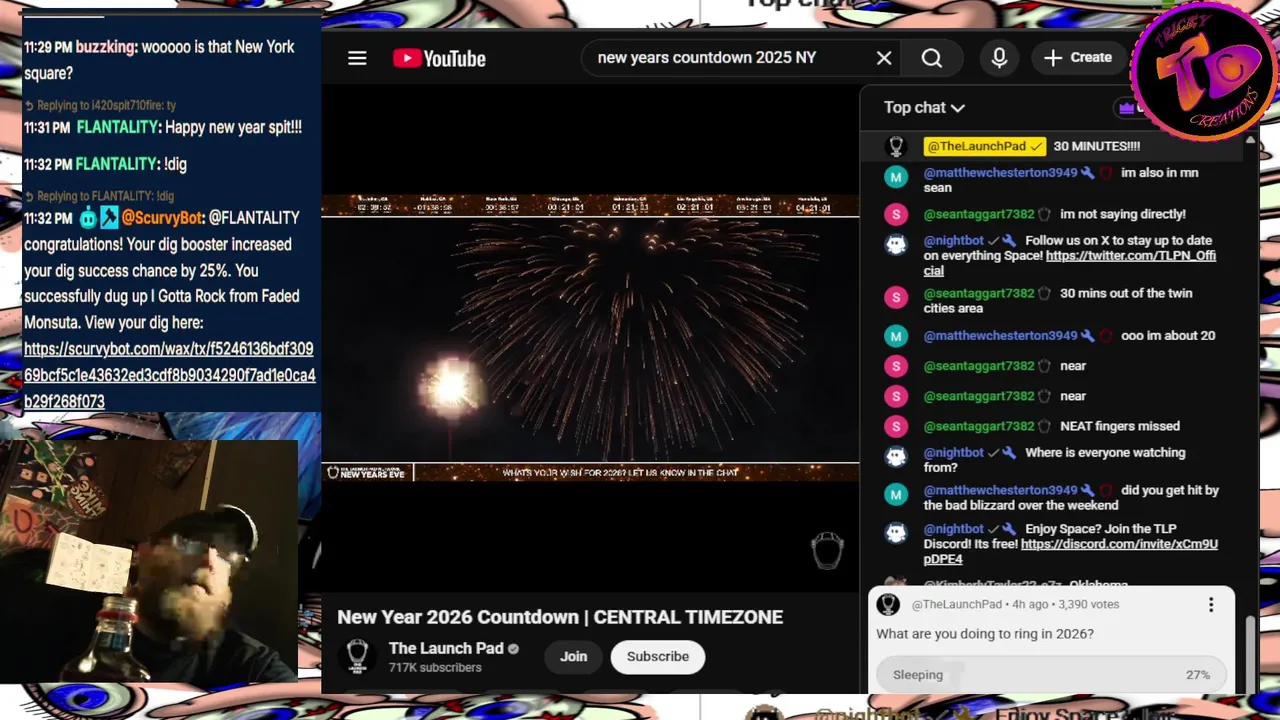The height and width of the screenshot is (720, 1280).
Task: Click 'did you get hit by the bad blizzard' message
Action: click(x=1070, y=498)
